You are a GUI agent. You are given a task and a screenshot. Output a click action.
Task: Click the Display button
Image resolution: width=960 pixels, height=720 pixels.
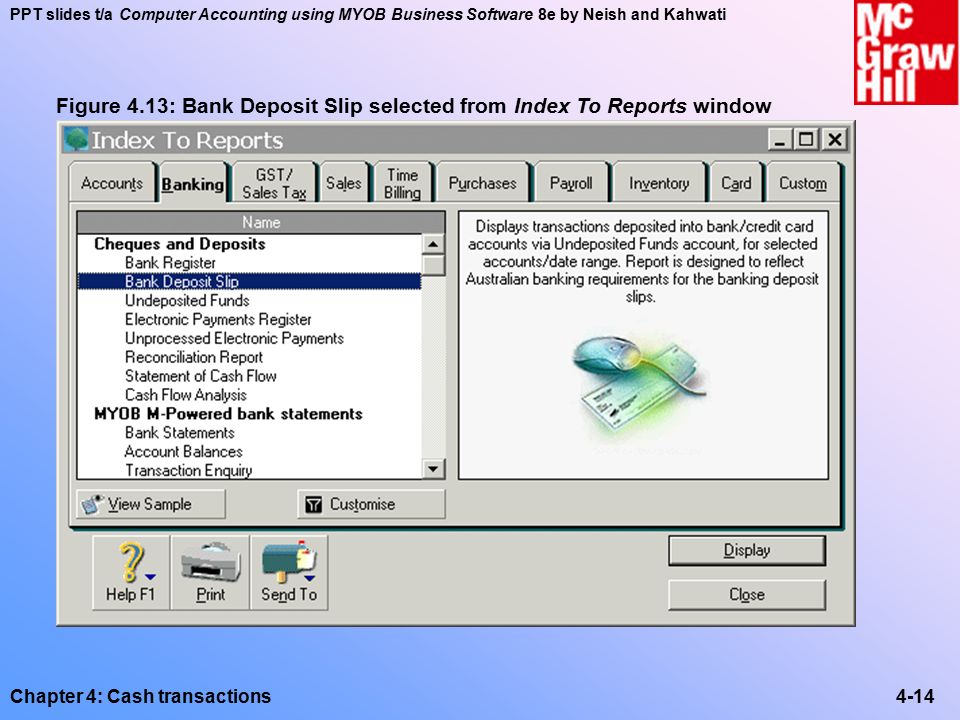coord(747,550)
